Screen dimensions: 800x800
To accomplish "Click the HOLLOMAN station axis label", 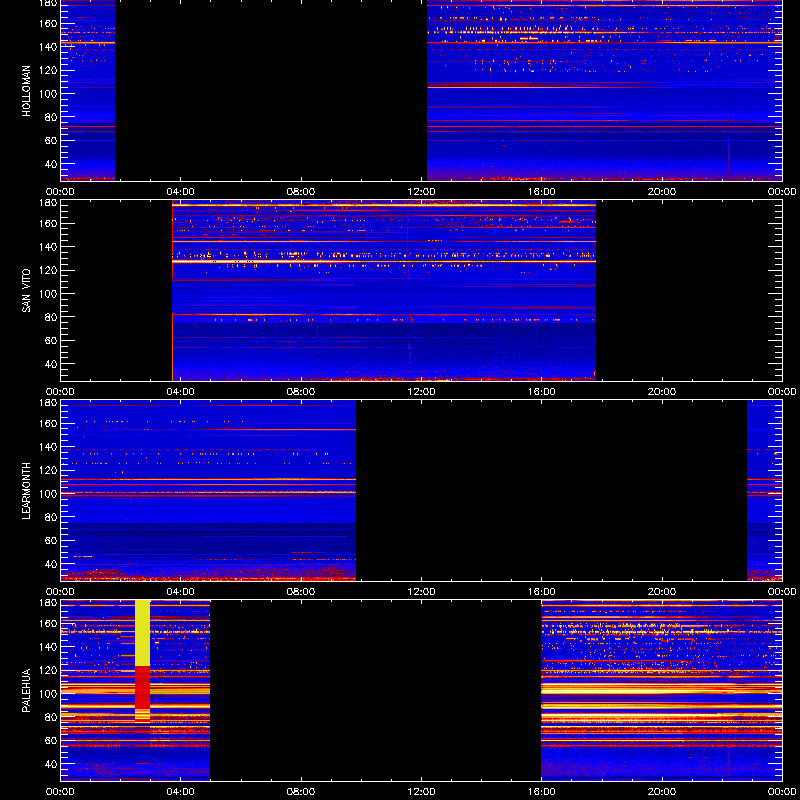I will coord(26,91).
